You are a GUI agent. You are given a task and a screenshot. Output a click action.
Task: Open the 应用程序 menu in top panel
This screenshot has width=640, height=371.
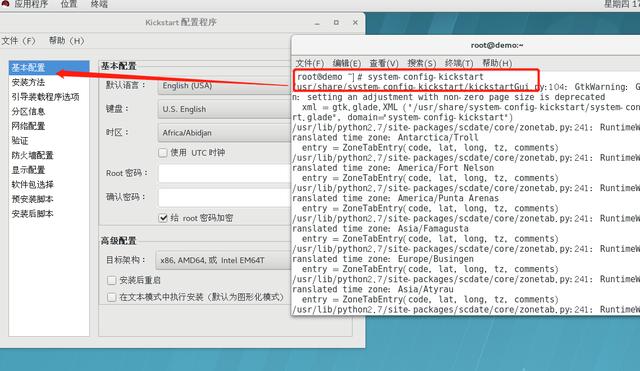[x=31, y=4]
